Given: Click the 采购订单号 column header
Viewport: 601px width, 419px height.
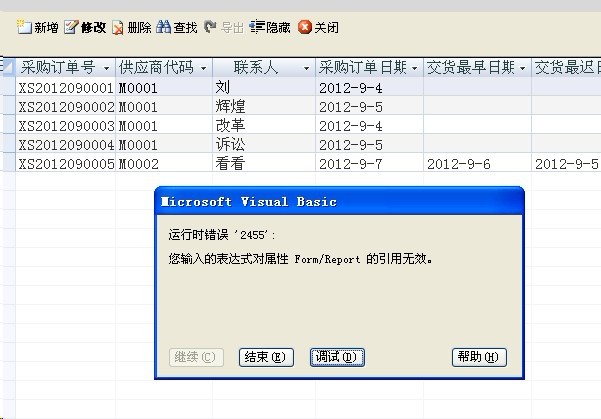Looking at the screenshot, I should coord(66,67).
